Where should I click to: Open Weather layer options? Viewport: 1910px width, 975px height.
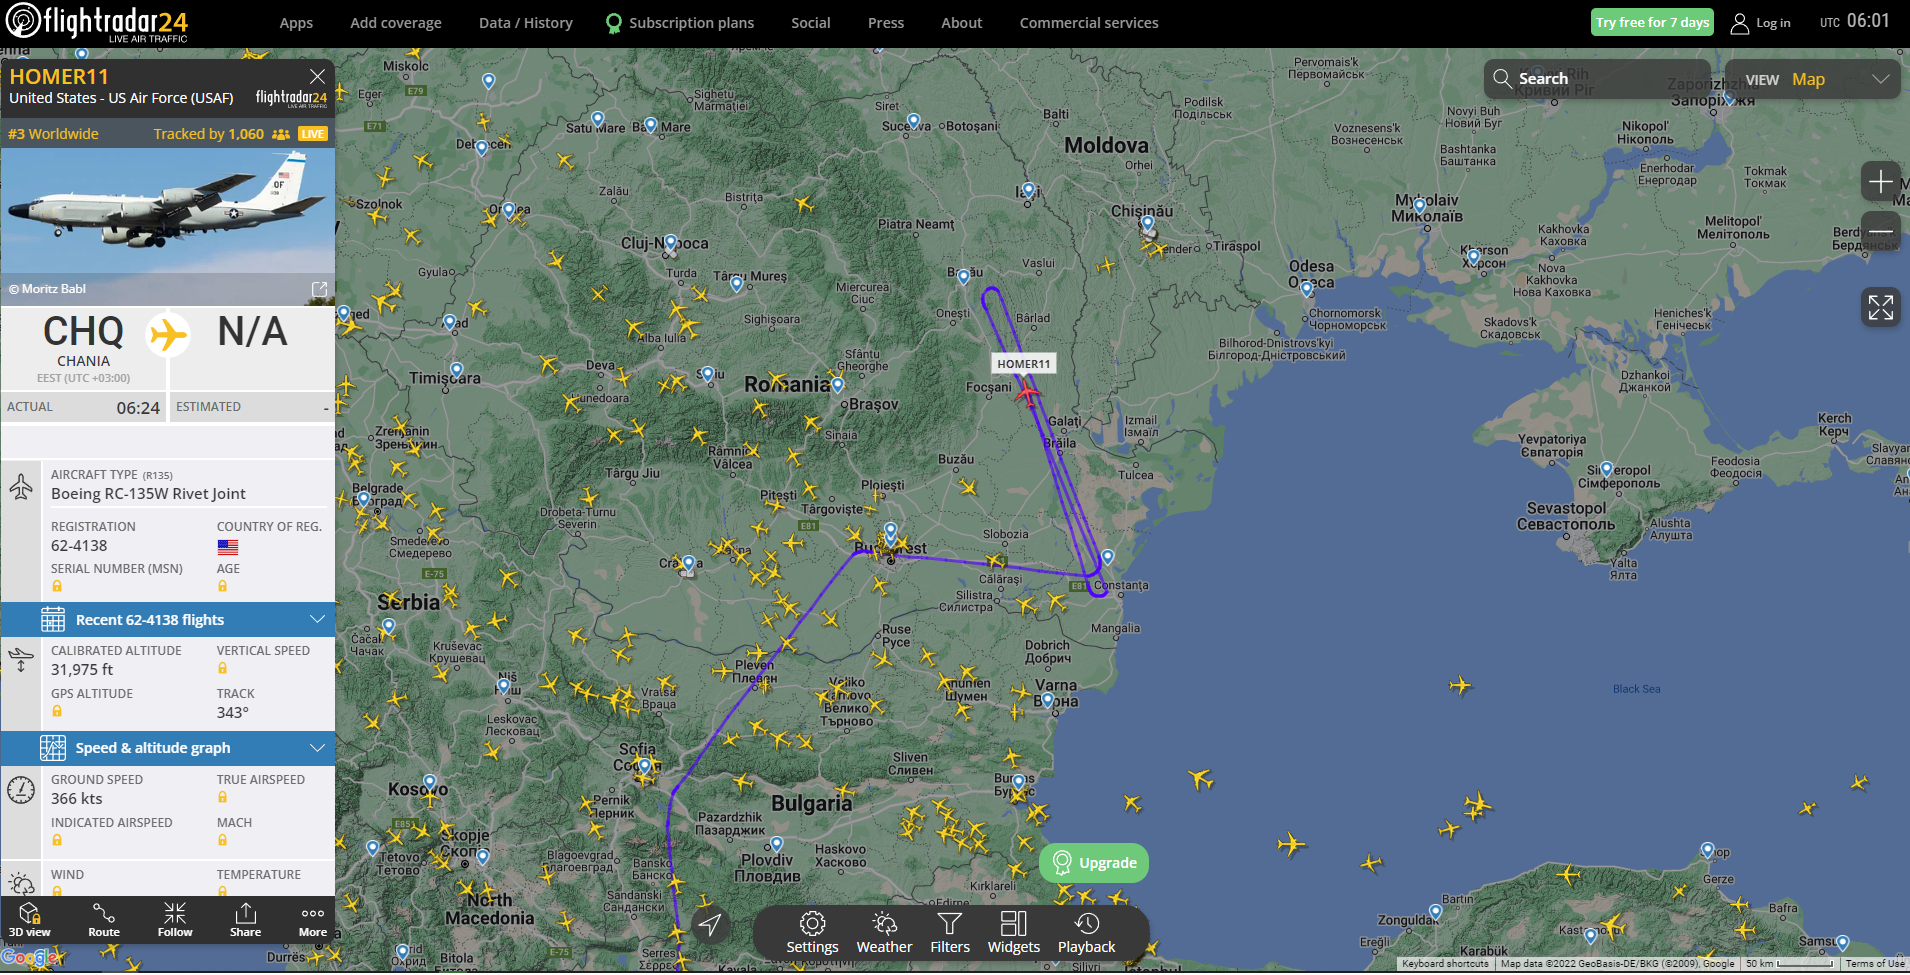(885, 933)
